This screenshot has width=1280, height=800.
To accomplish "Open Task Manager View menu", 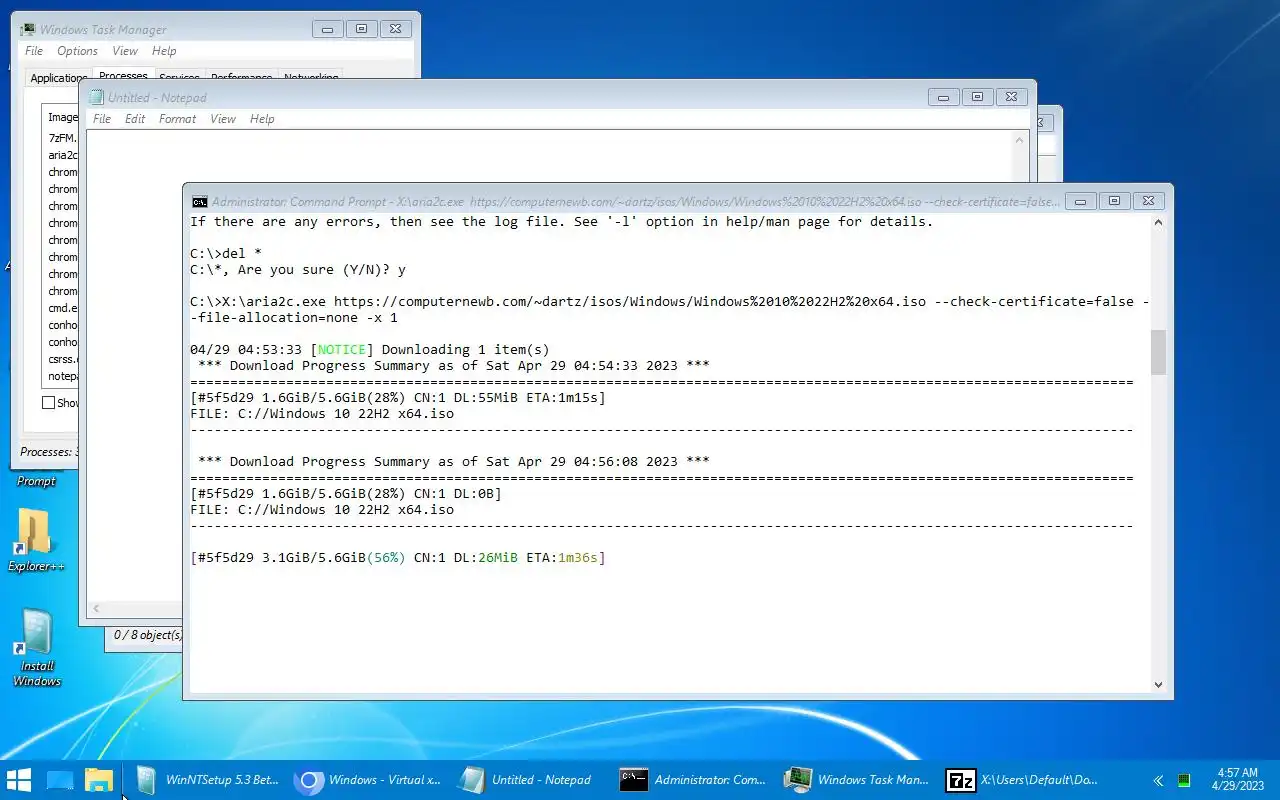I will [x=125, y=50].
